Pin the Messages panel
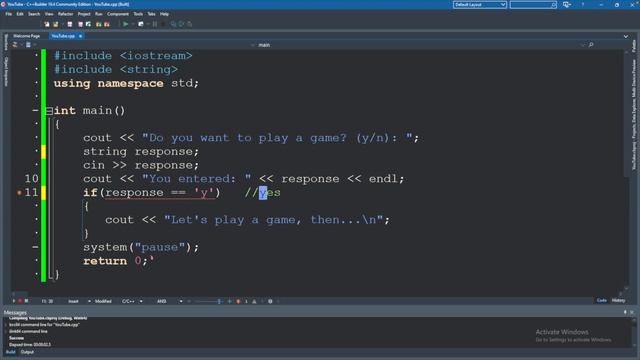Screen dimensions: 640x360 625,312
